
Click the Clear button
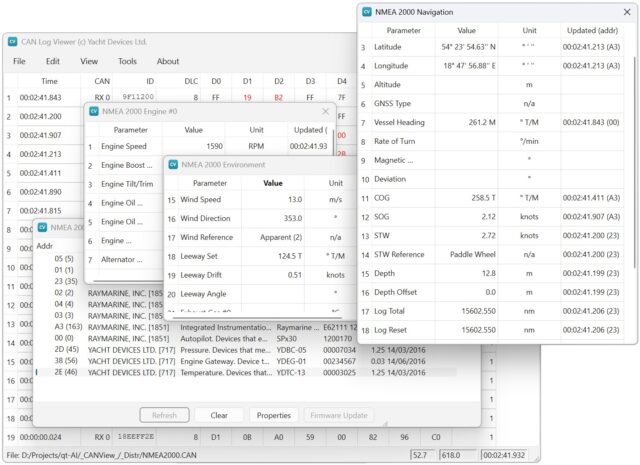click(x=219, y=415)
